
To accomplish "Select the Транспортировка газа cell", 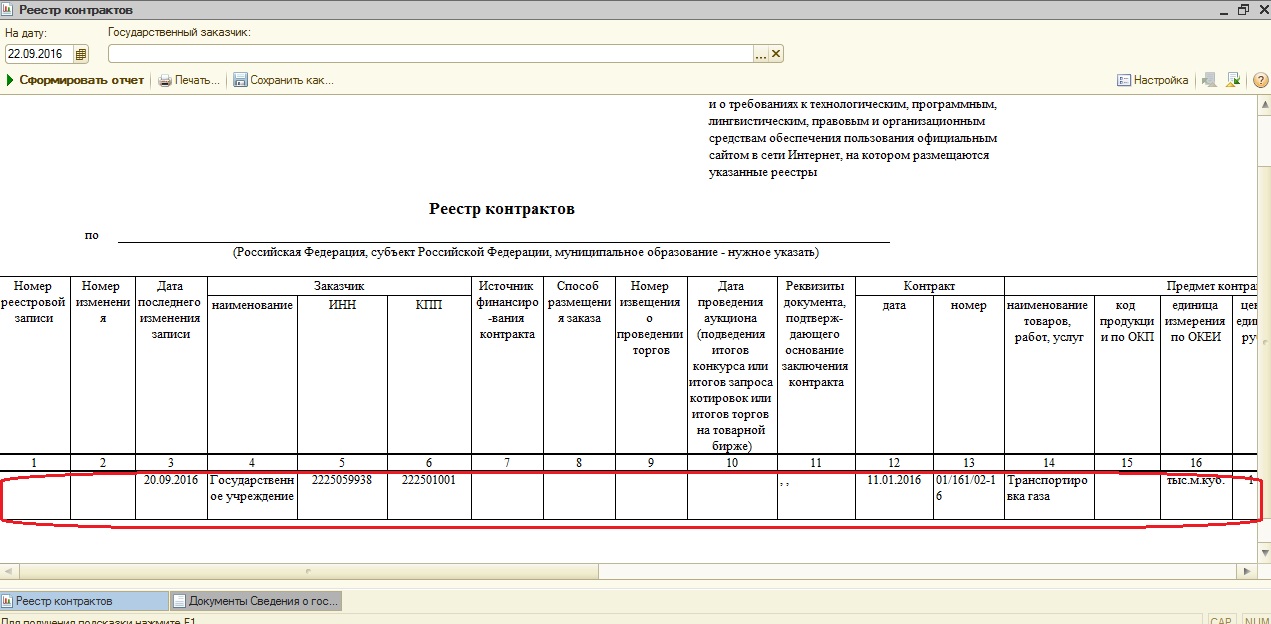I will [1048, 488].
